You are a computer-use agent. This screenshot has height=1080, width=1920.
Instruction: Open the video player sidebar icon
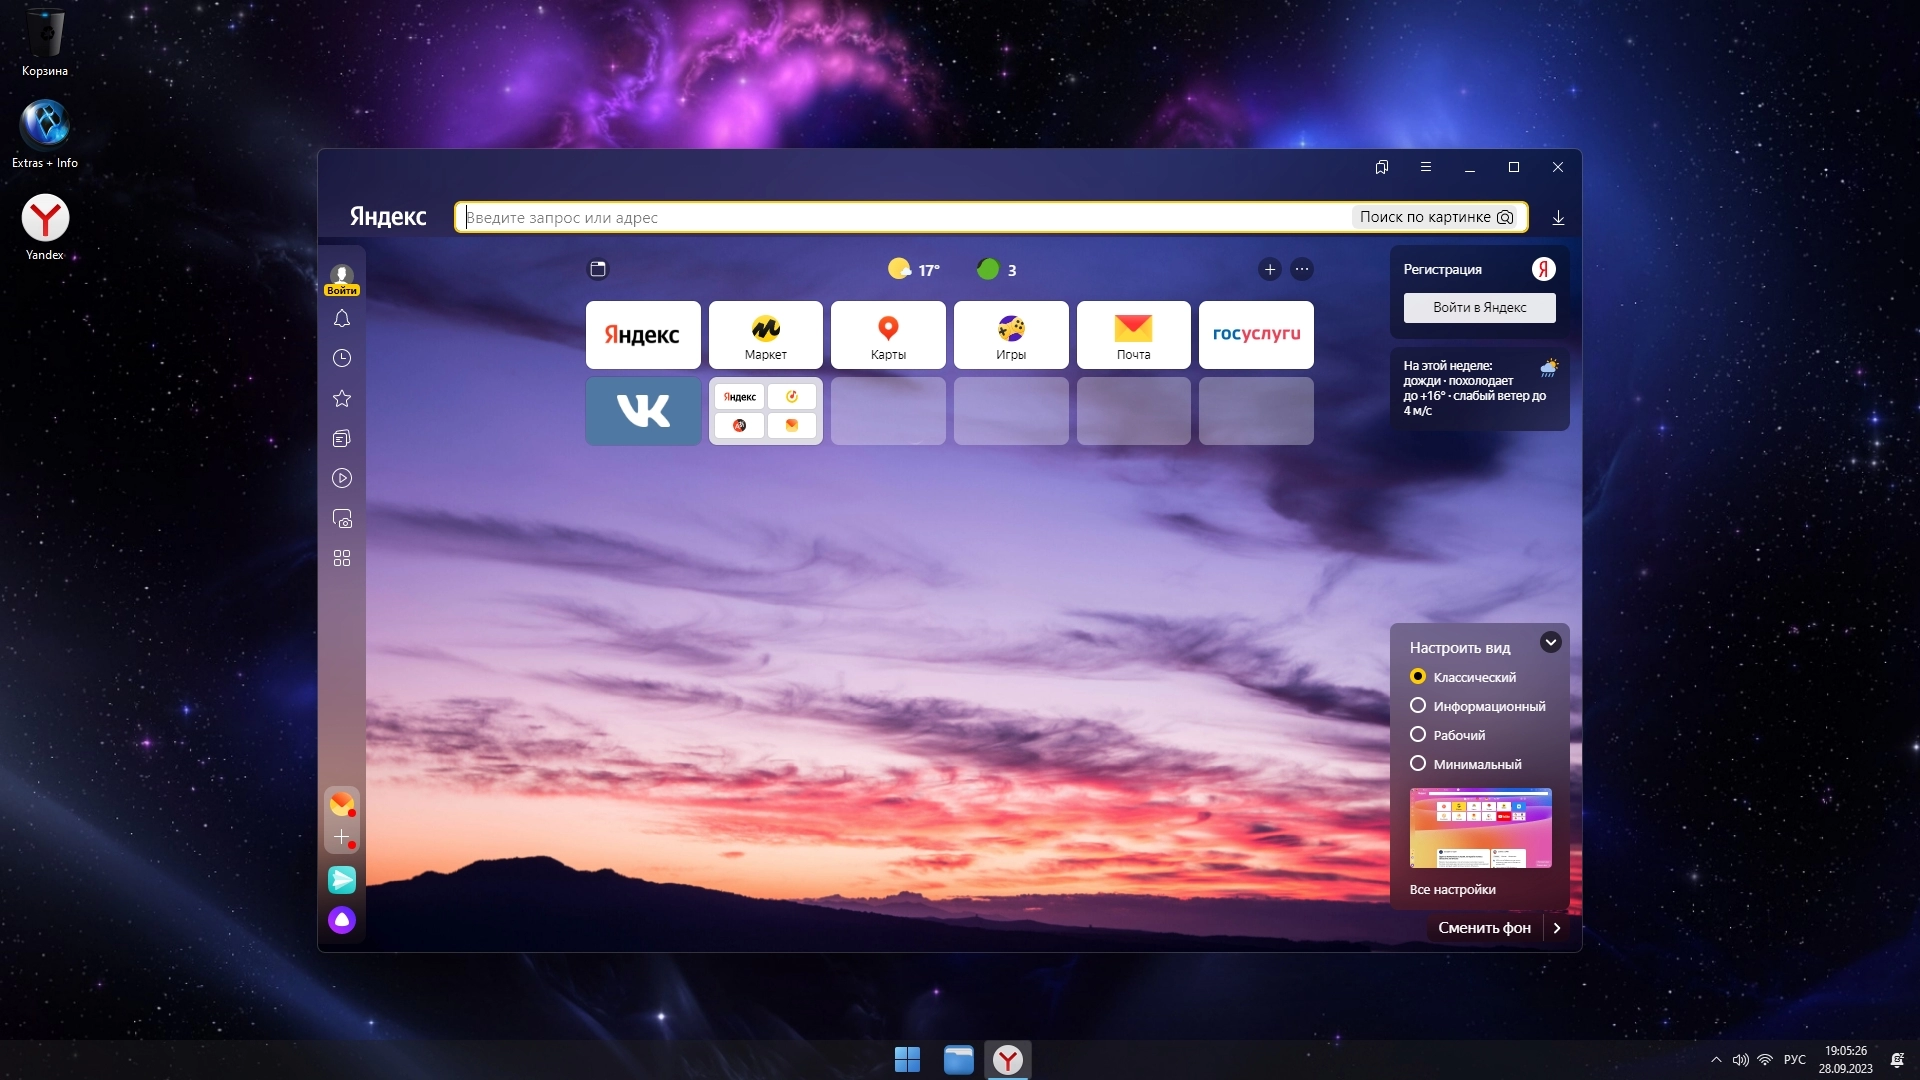point(342,479)
